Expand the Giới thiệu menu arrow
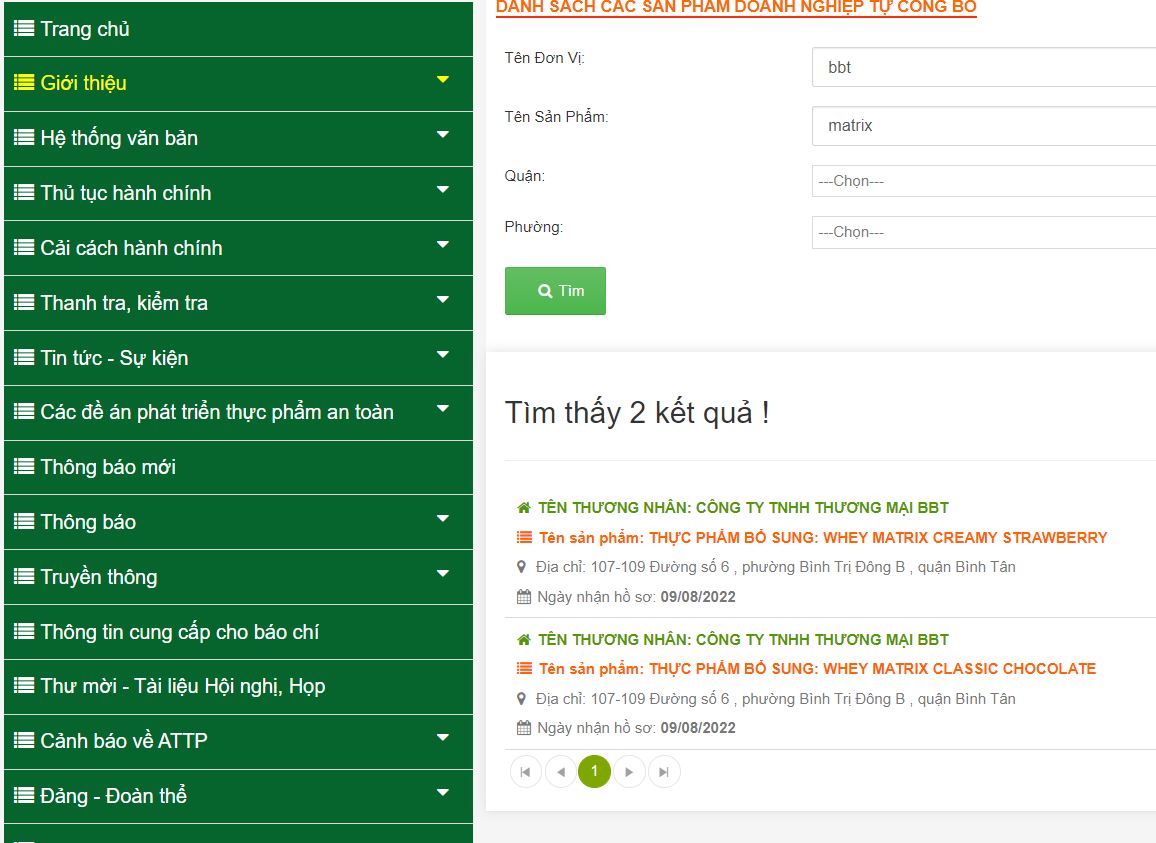This screenshot has width=1156, height=843. point(442,80)
